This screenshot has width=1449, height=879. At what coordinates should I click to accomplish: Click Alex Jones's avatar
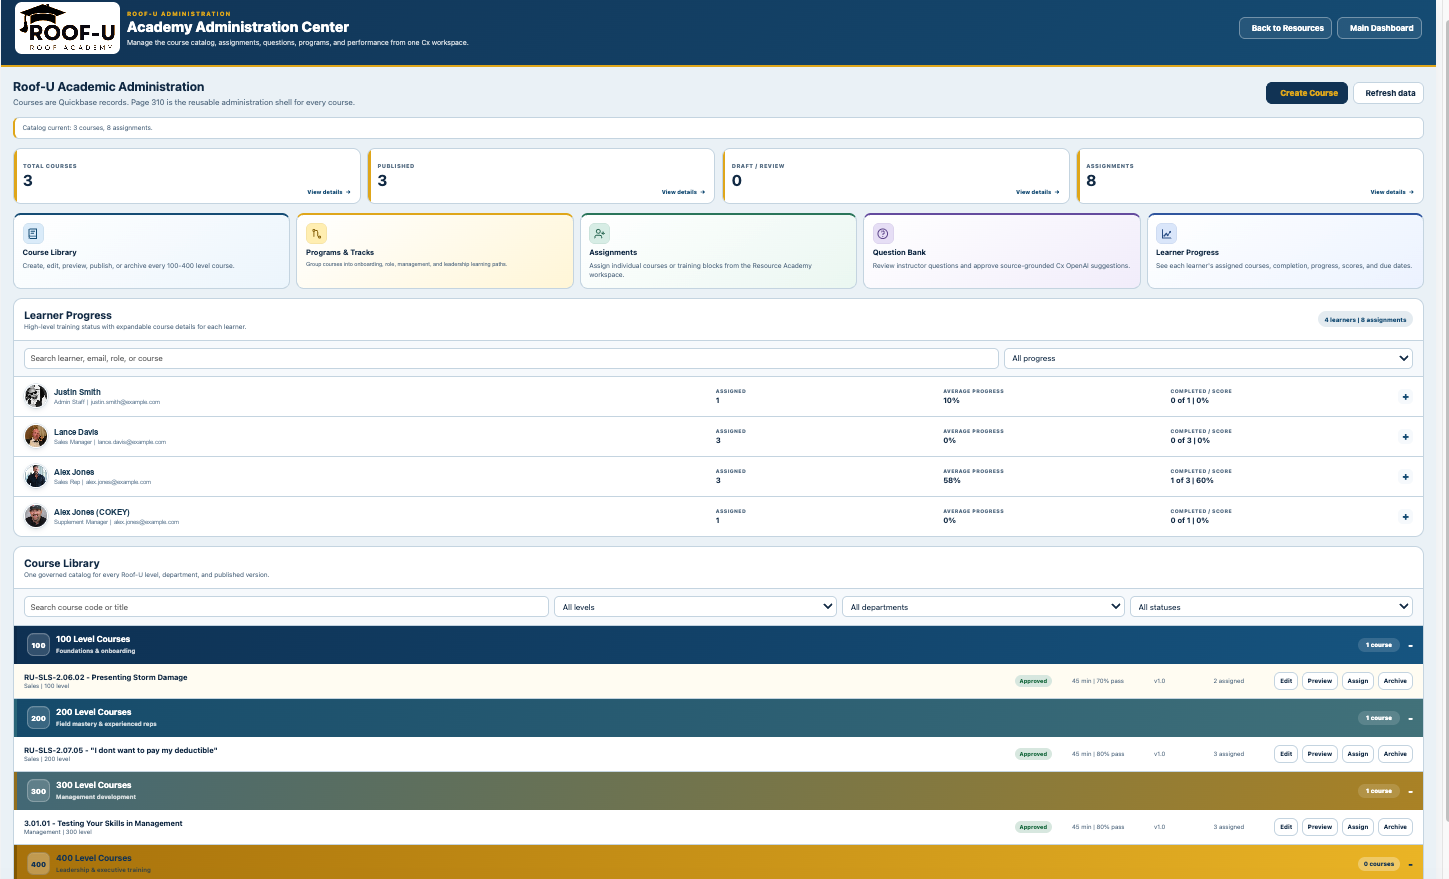(36, 476)
